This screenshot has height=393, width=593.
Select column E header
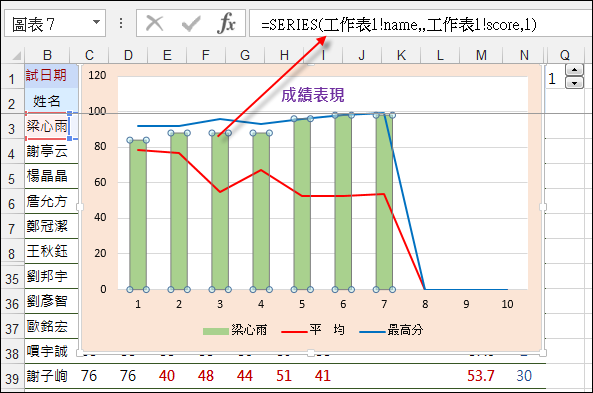[x=167, y=56]
